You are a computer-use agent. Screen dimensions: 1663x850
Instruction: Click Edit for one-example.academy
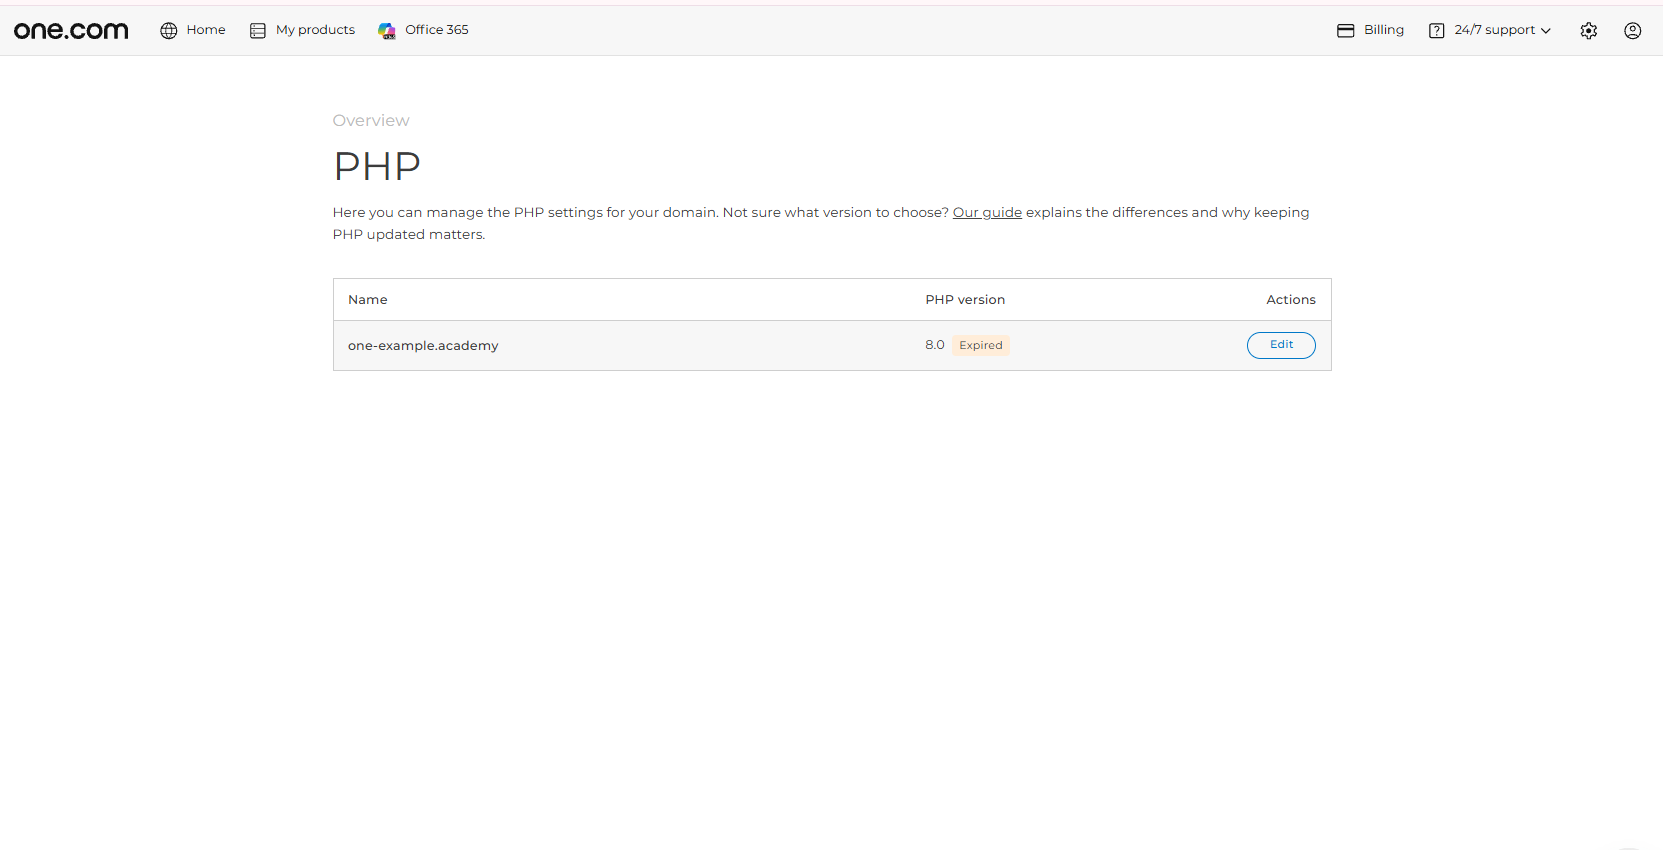tap(1281, 345)
